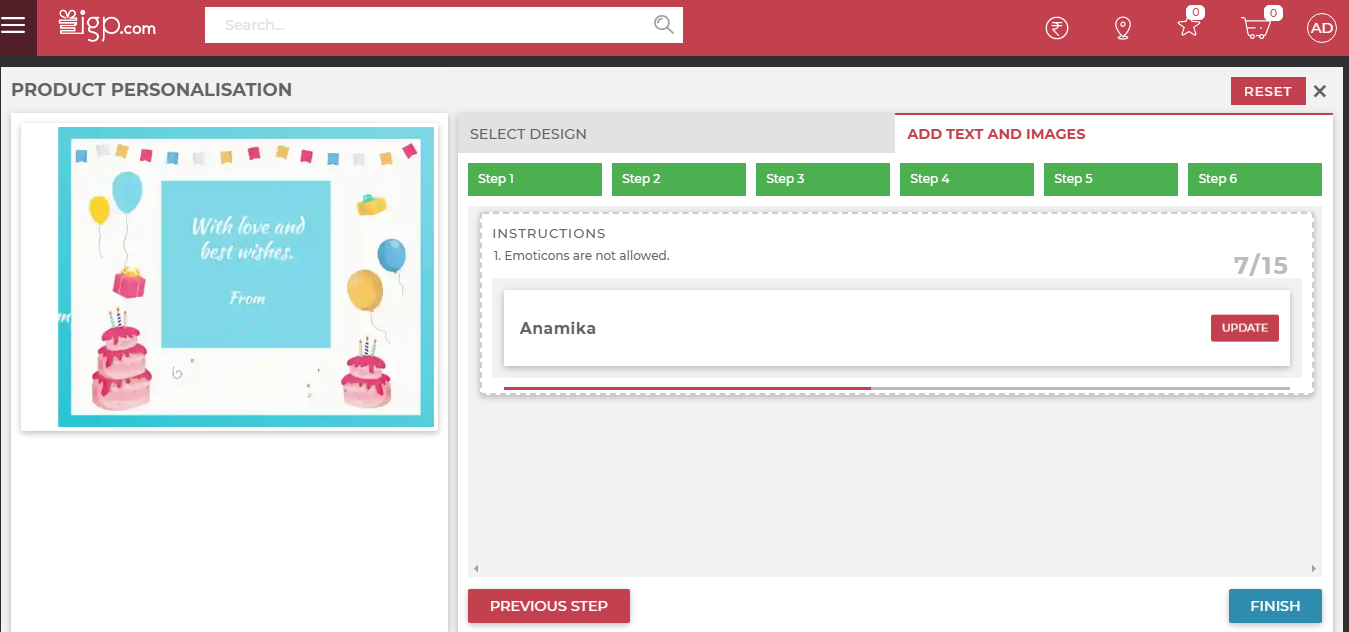Click the AD account avatar
The width and height of the screenshot is (1349, 632).
click(x=1321, y=28)
